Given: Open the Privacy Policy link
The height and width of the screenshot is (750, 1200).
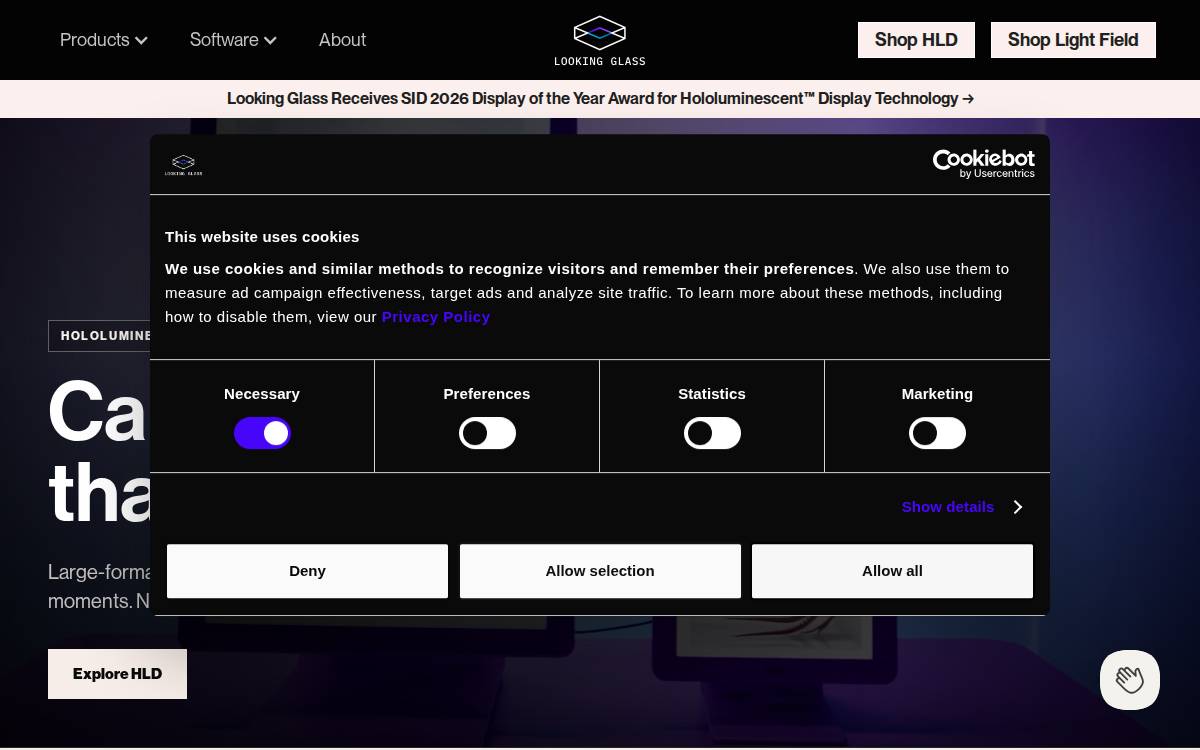Looking at the screenshot, I should (x=436, y=317).
